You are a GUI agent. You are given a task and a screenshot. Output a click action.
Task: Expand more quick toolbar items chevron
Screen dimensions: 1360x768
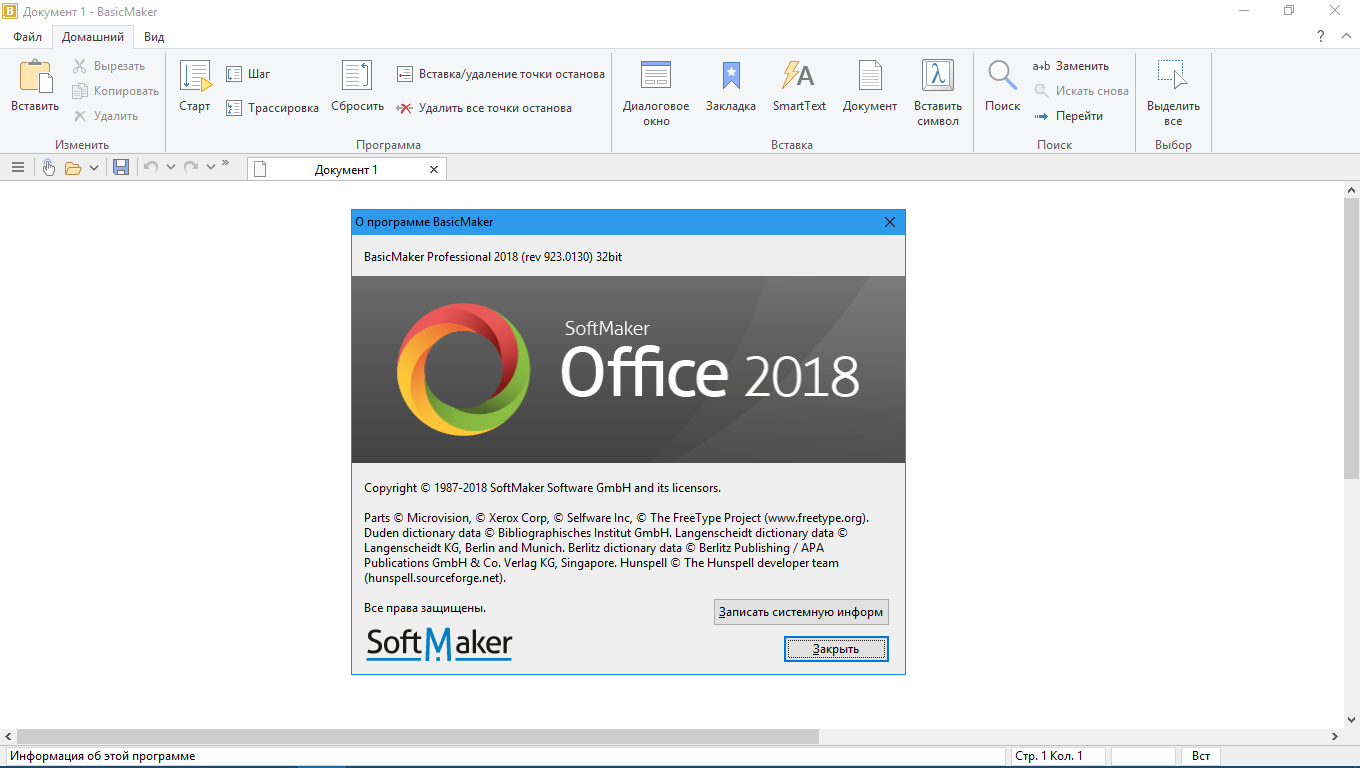[225, 163]
